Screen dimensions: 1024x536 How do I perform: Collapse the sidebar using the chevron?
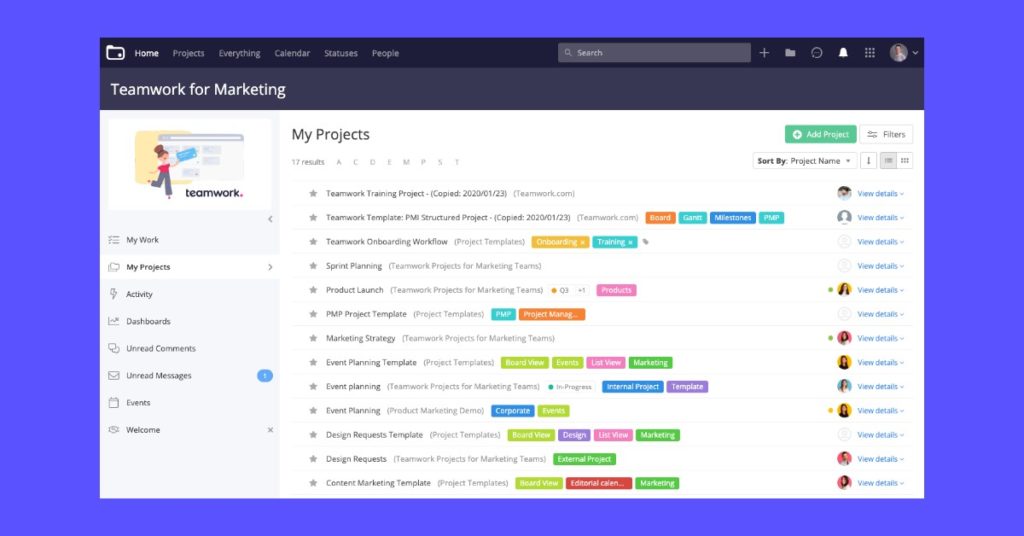pos(270,219)
